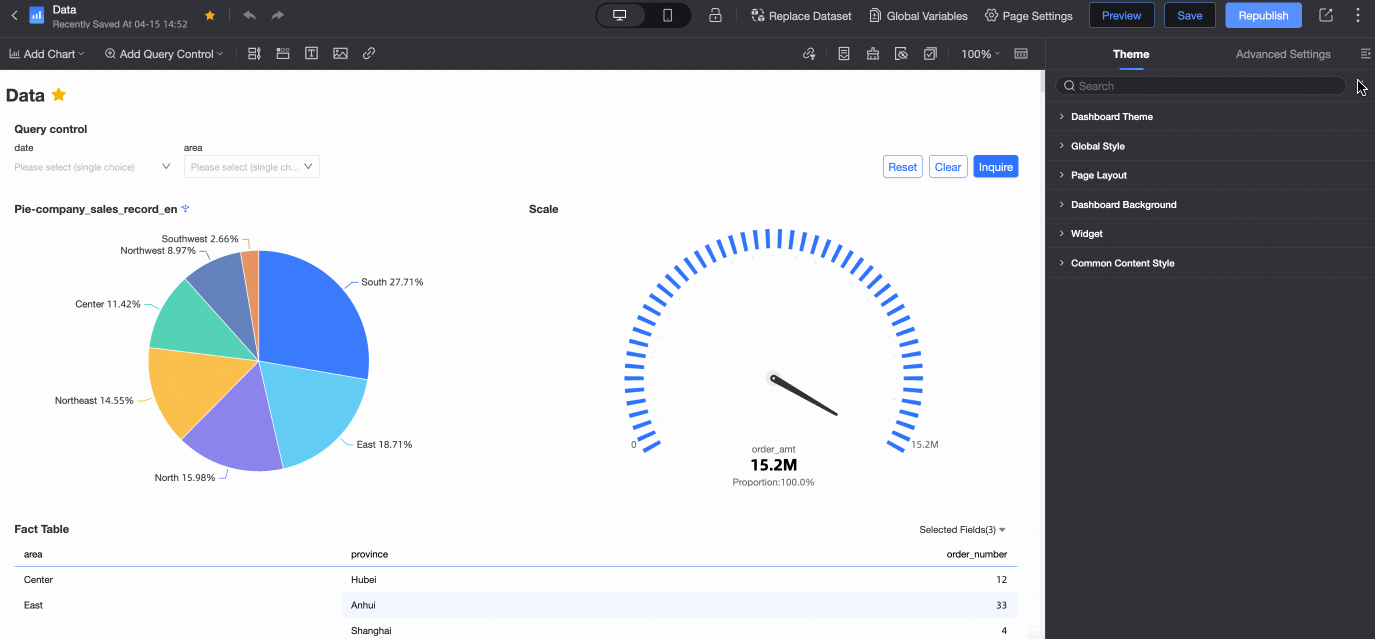Click the province column header
Viewport: 1375px width, 639px height.
pyautogui.click(x=369, y=554)
